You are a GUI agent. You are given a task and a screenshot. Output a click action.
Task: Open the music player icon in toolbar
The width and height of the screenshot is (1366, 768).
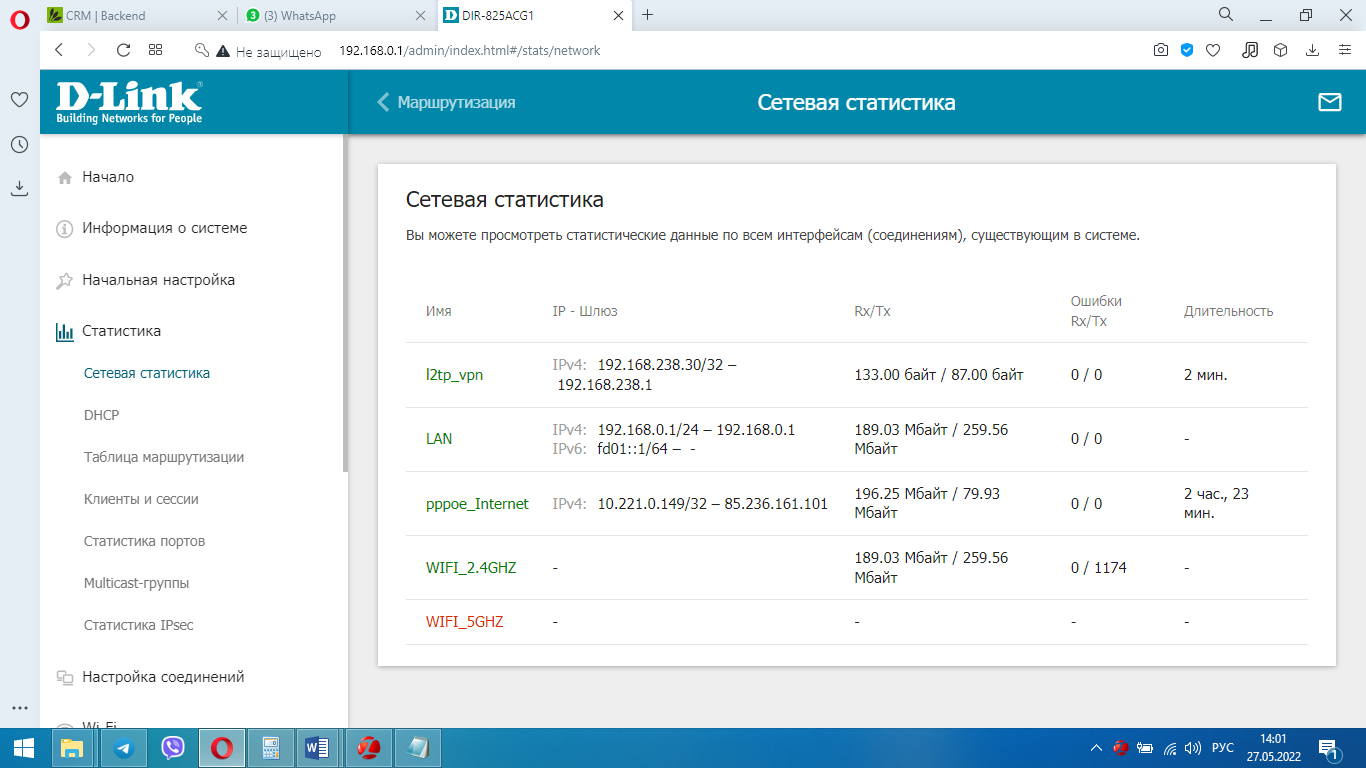tap(1250, 50)
